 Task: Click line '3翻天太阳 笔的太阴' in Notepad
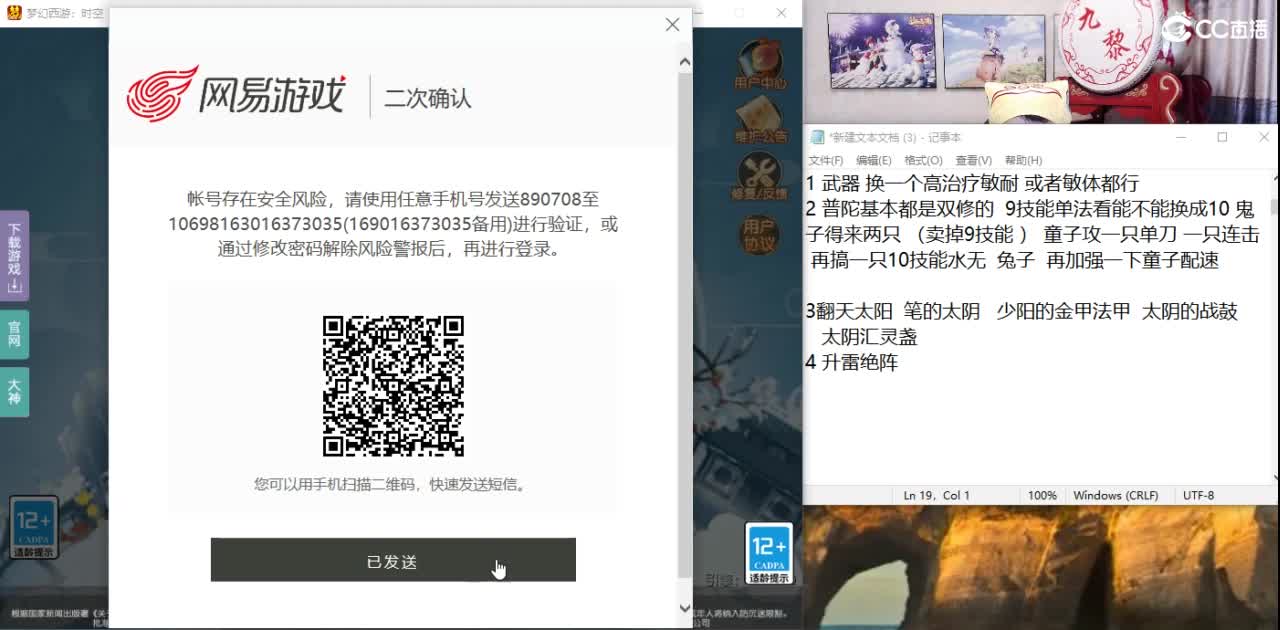[x=1021, y=311]
